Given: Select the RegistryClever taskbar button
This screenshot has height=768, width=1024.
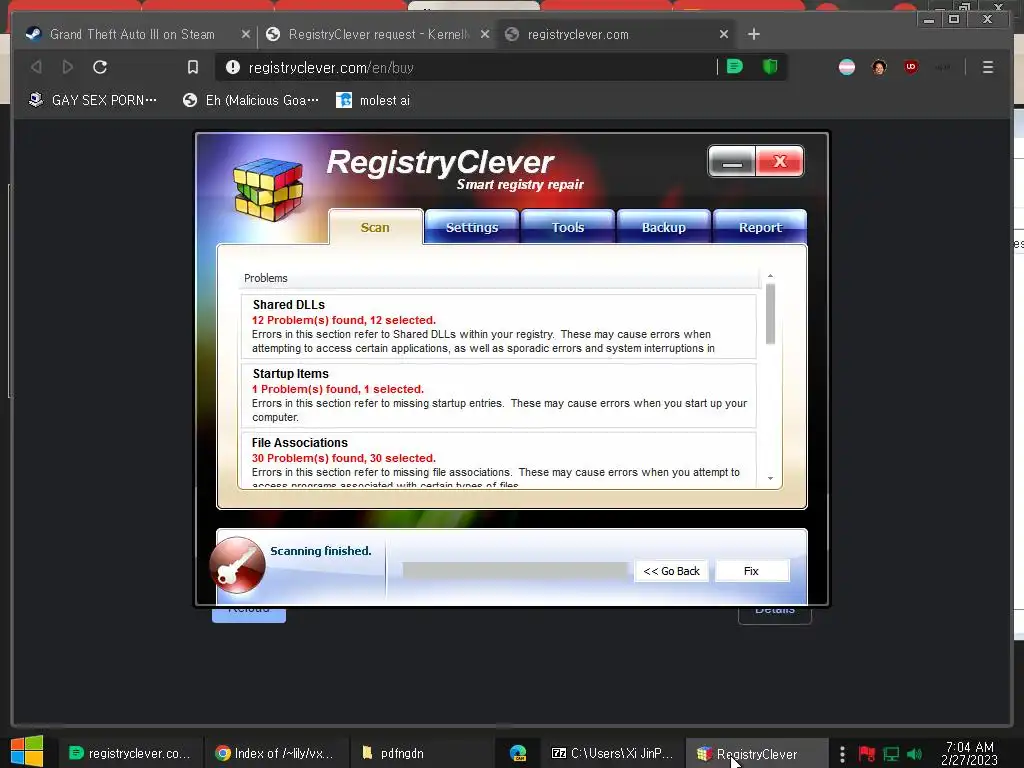Looking at the screenshot, I should pos(756,753).
